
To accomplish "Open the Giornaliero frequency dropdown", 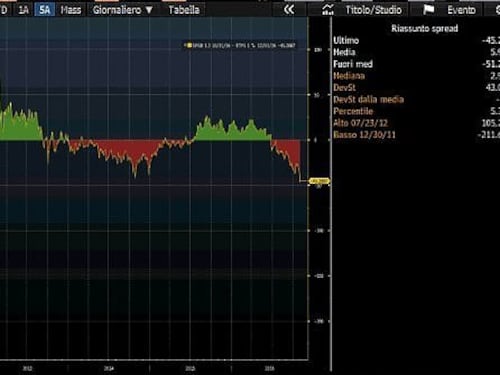I will click(122, 10).
